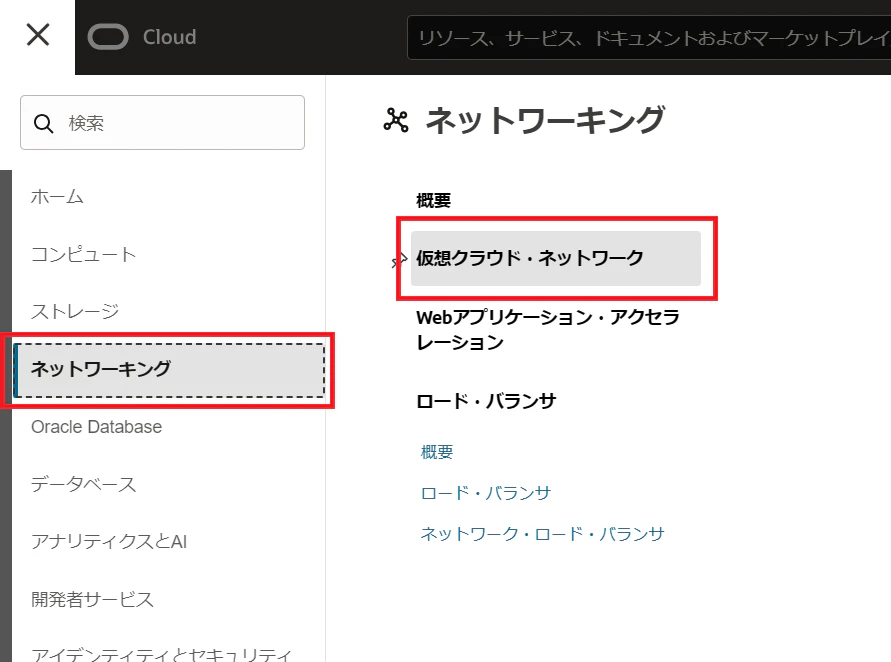
Task: Open the 概要 link under ロード・バランサ
Action: (x=436, y=452)
